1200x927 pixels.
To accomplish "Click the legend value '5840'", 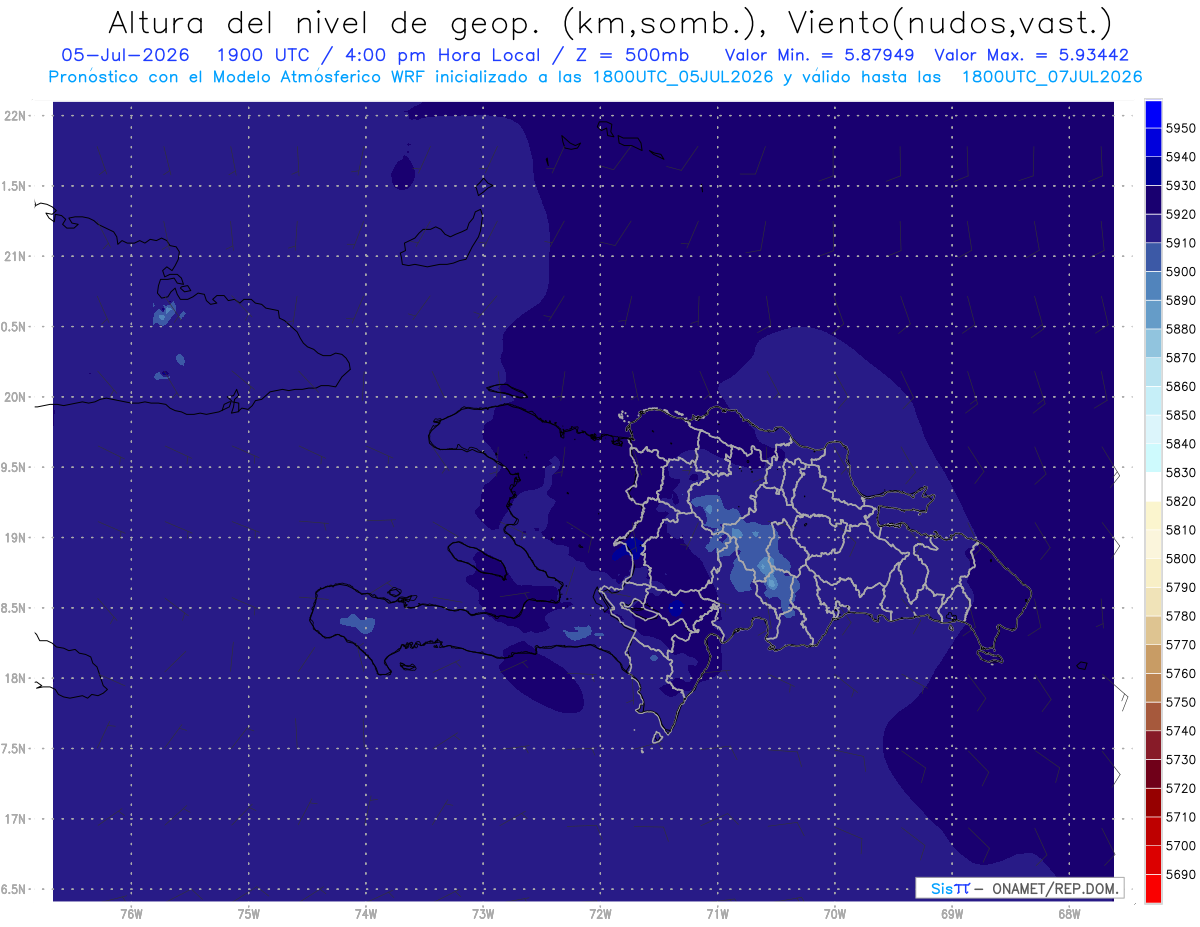I will (1180, 443).
